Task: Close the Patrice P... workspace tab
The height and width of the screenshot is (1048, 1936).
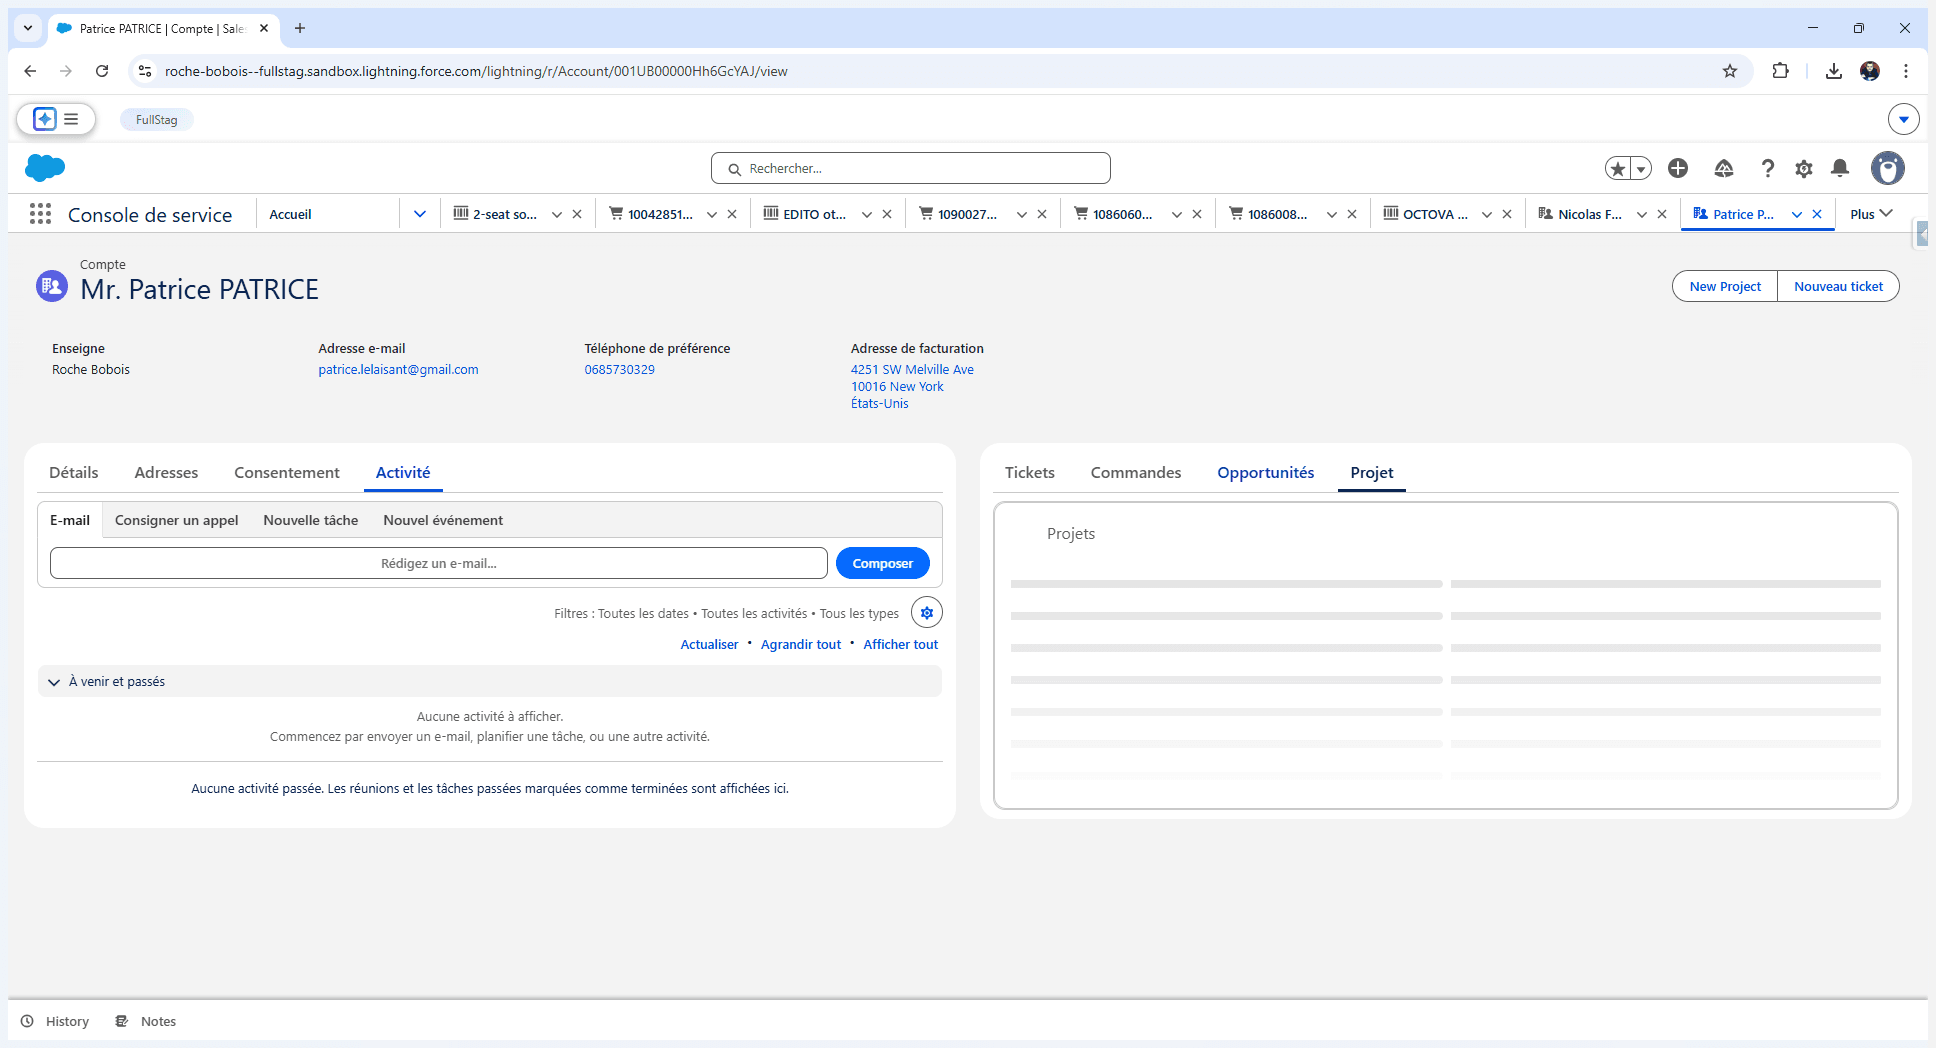Action: tap(1817, 214)
